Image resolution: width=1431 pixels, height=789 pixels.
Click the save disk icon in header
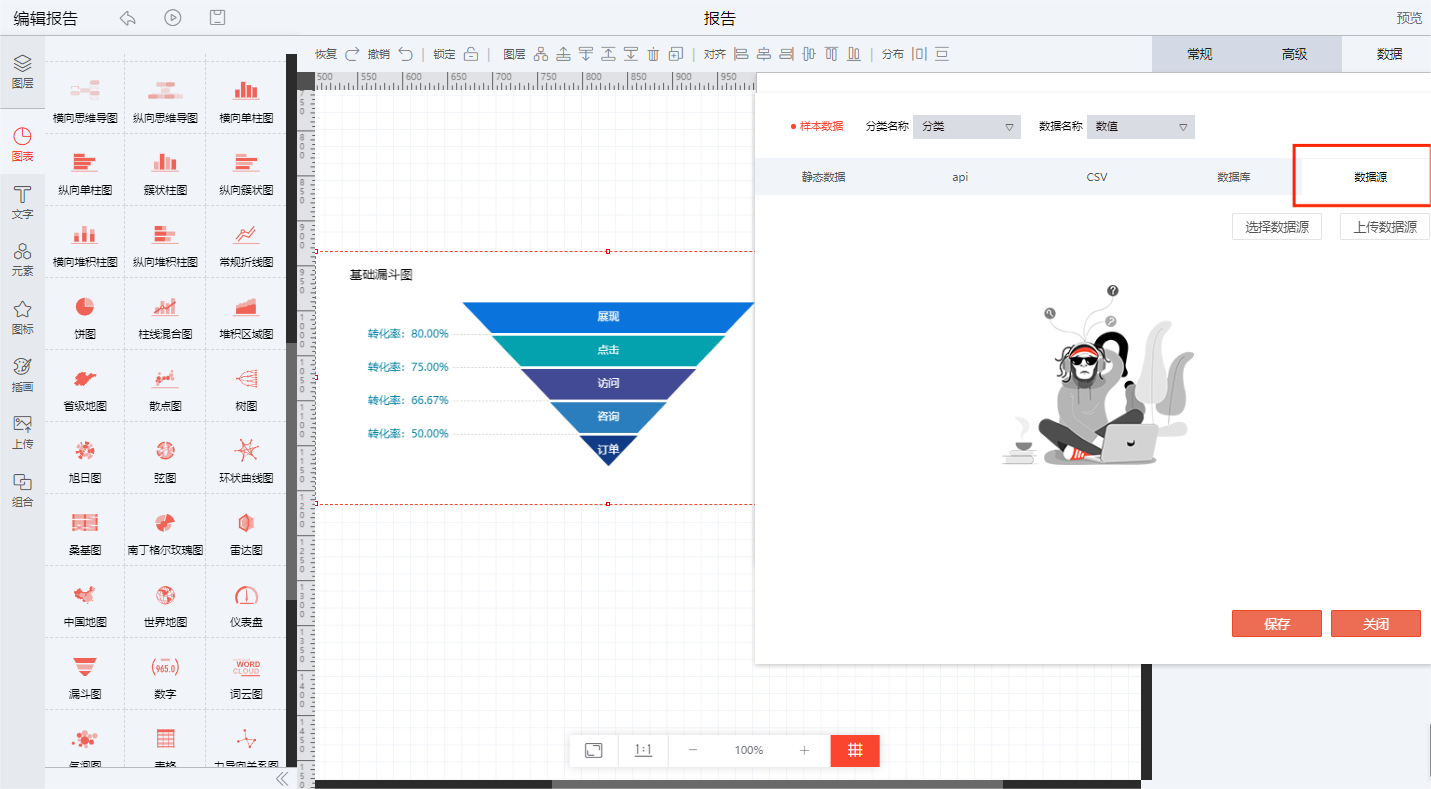tap(218, 18)
